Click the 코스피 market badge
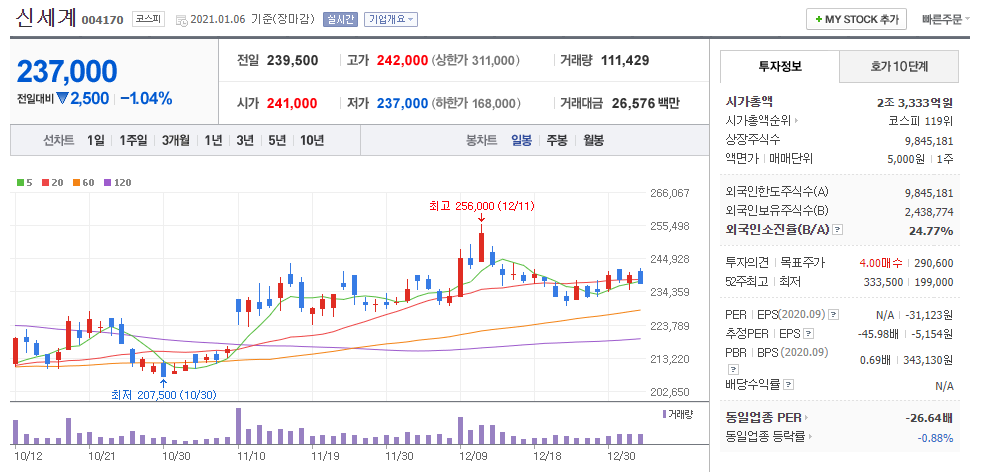 pyautogui.click(x=148, y=19)
